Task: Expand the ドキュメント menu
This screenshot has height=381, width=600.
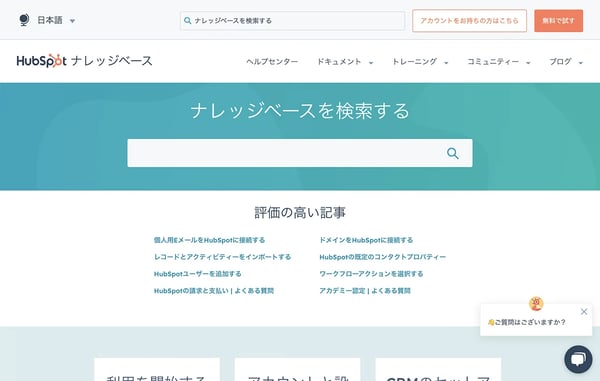Action: 345,62
